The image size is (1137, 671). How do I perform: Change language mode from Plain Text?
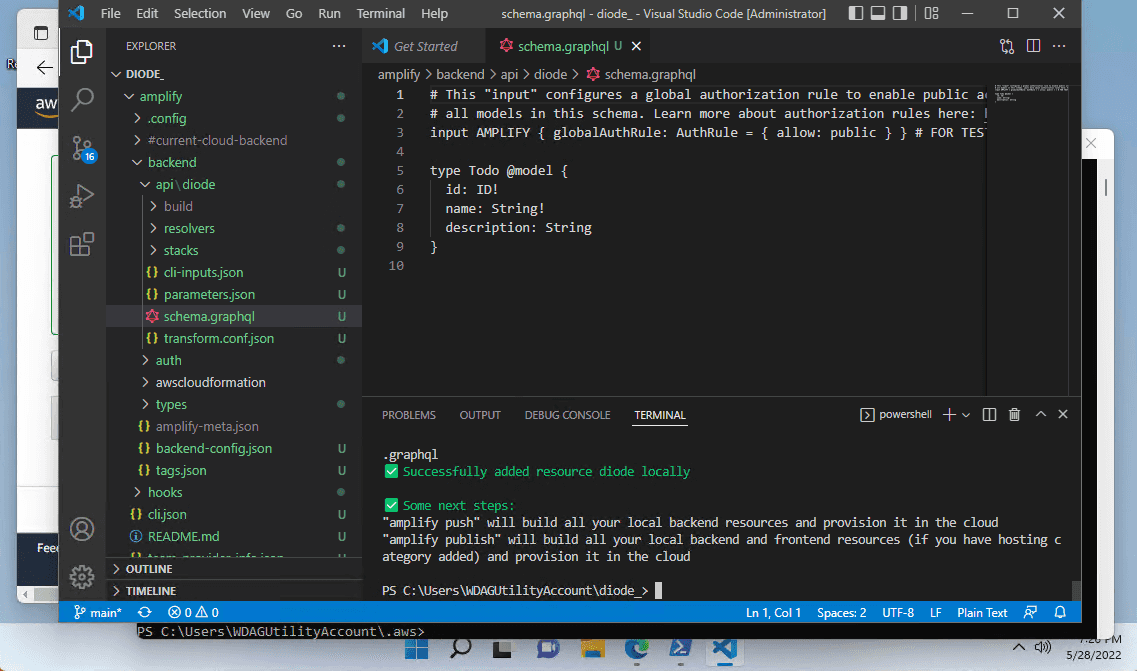982,612
